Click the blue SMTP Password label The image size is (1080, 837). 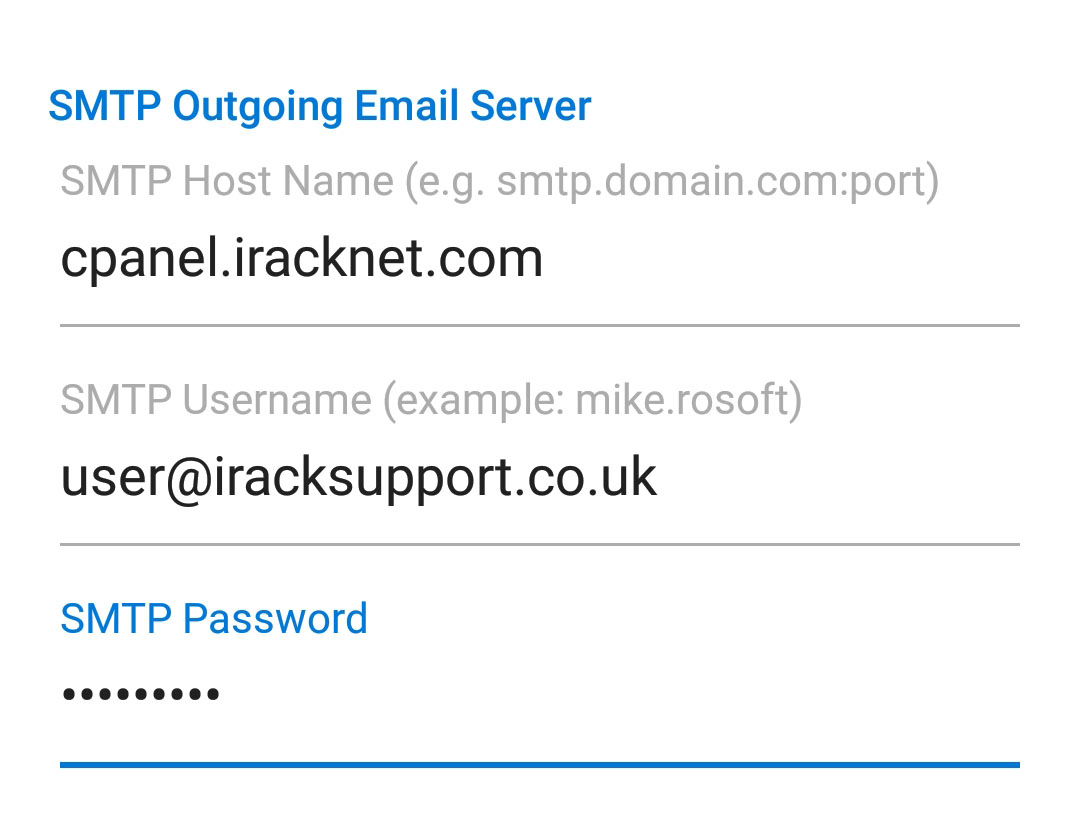214,619
